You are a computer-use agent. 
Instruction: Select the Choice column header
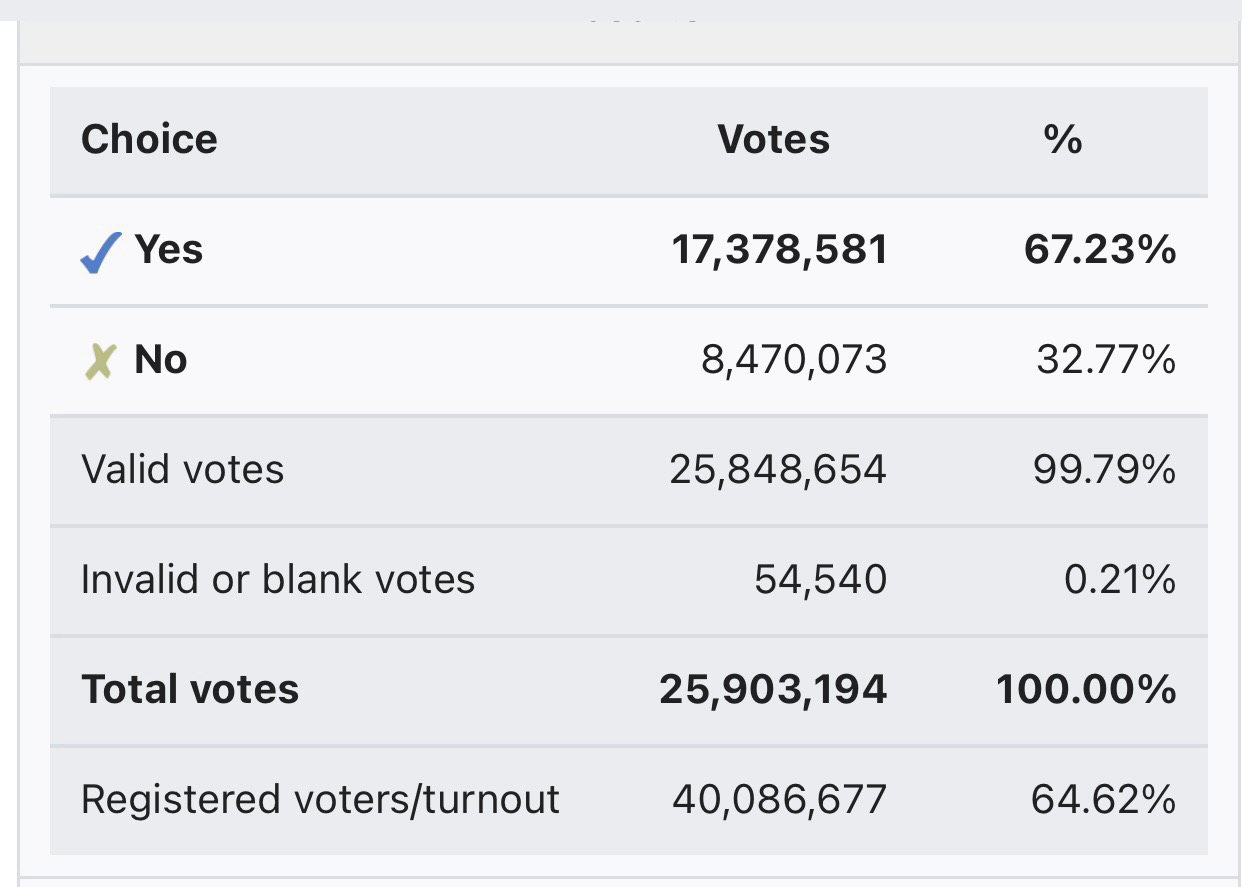pyautogui.click(x=149, y=139)
